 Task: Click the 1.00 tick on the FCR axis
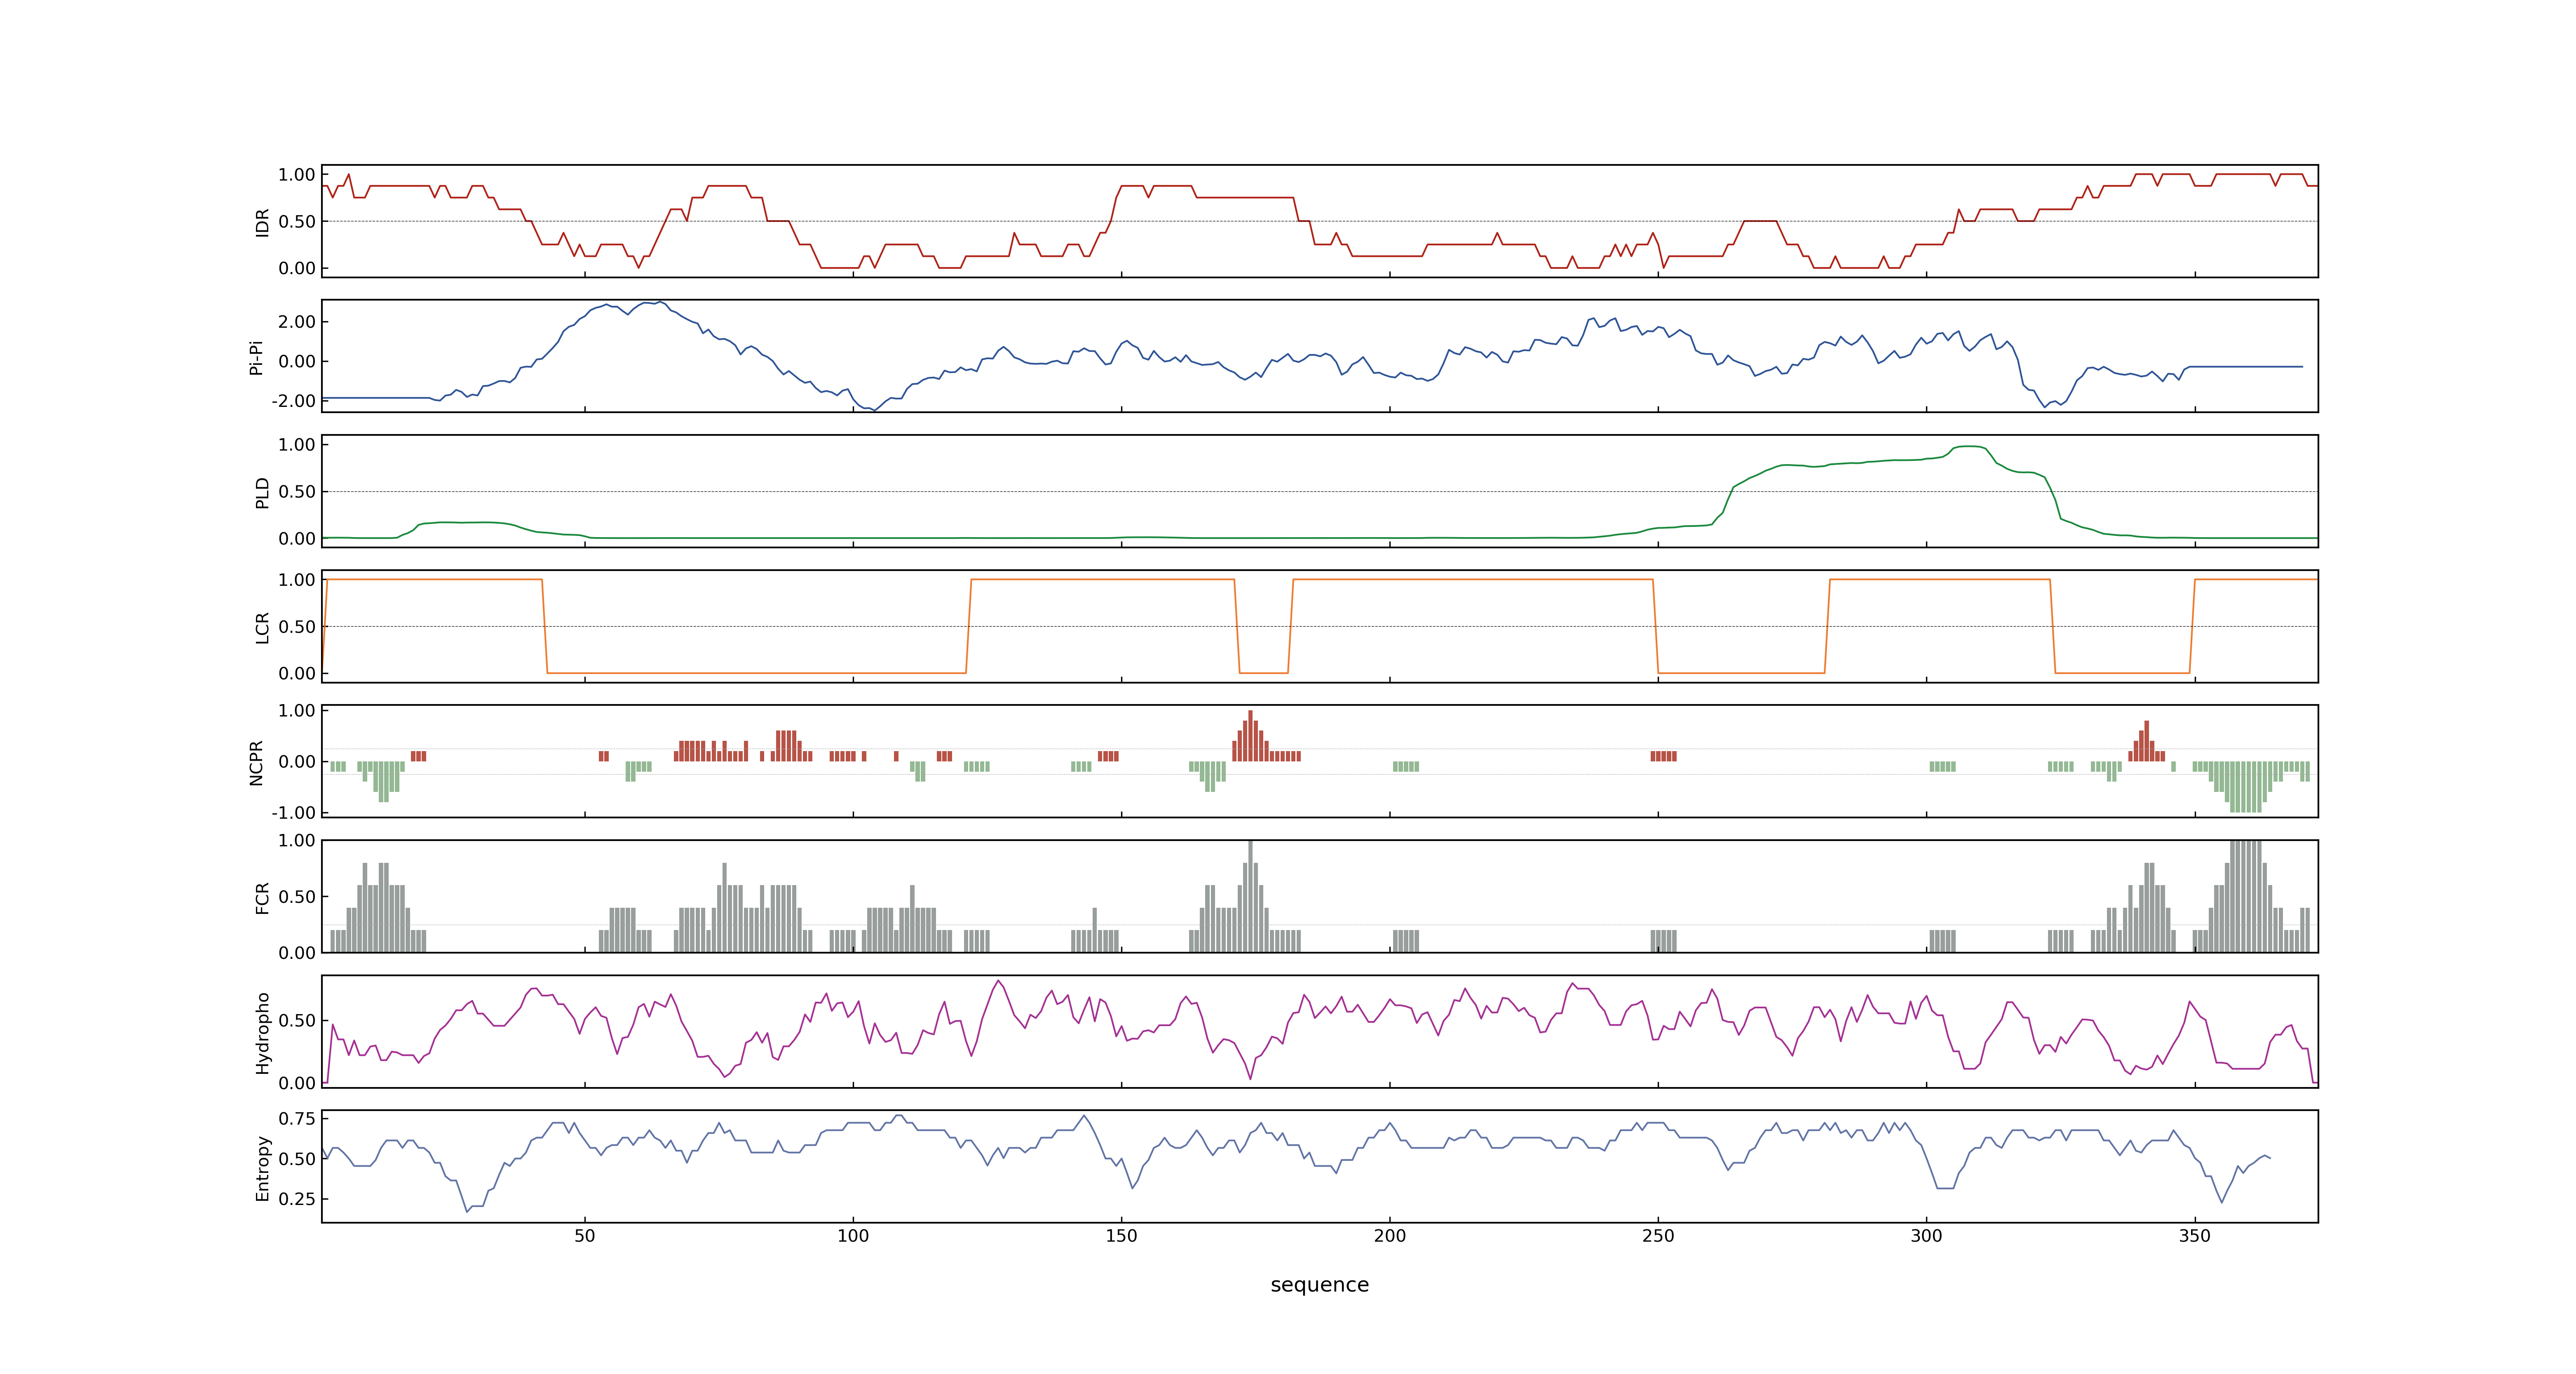point(297,841)
